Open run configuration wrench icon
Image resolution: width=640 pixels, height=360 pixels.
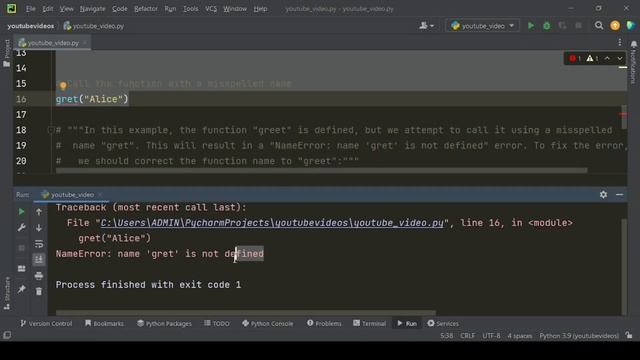click(21, 227)
